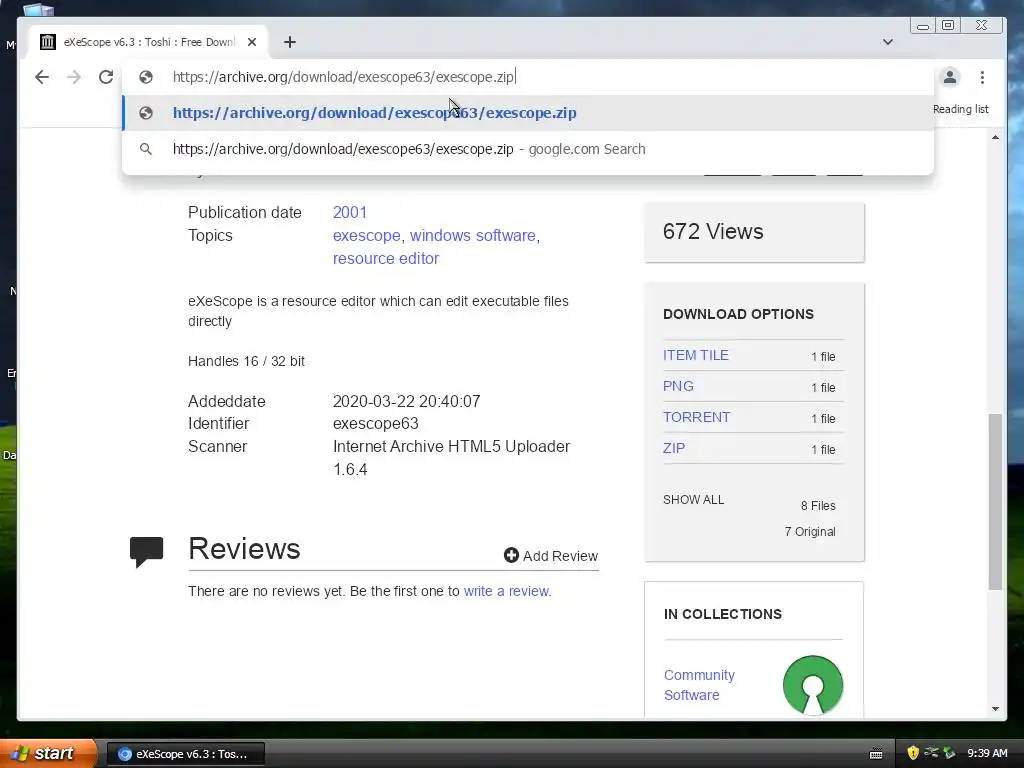Viewport: 1024px width, 768px height.
Task: Click the address bar URL field
Action: 528,77
